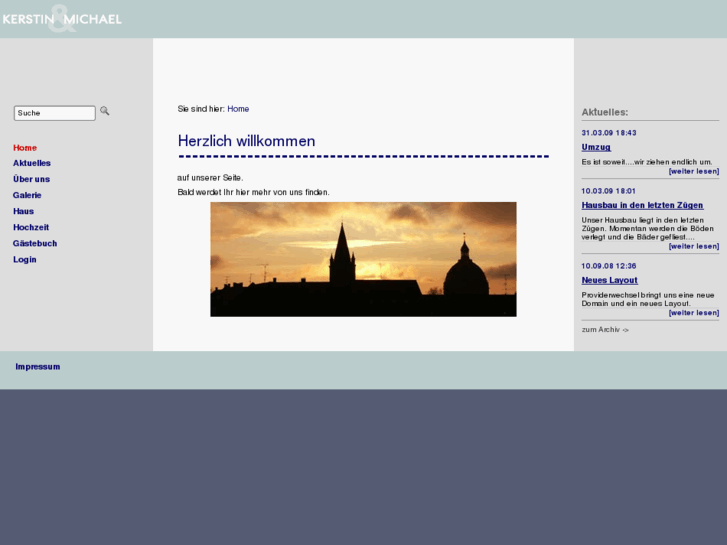Screen dimensions: 727x545
Task: Select Galerie in the sidebar
Action: (x=27, y=195)
